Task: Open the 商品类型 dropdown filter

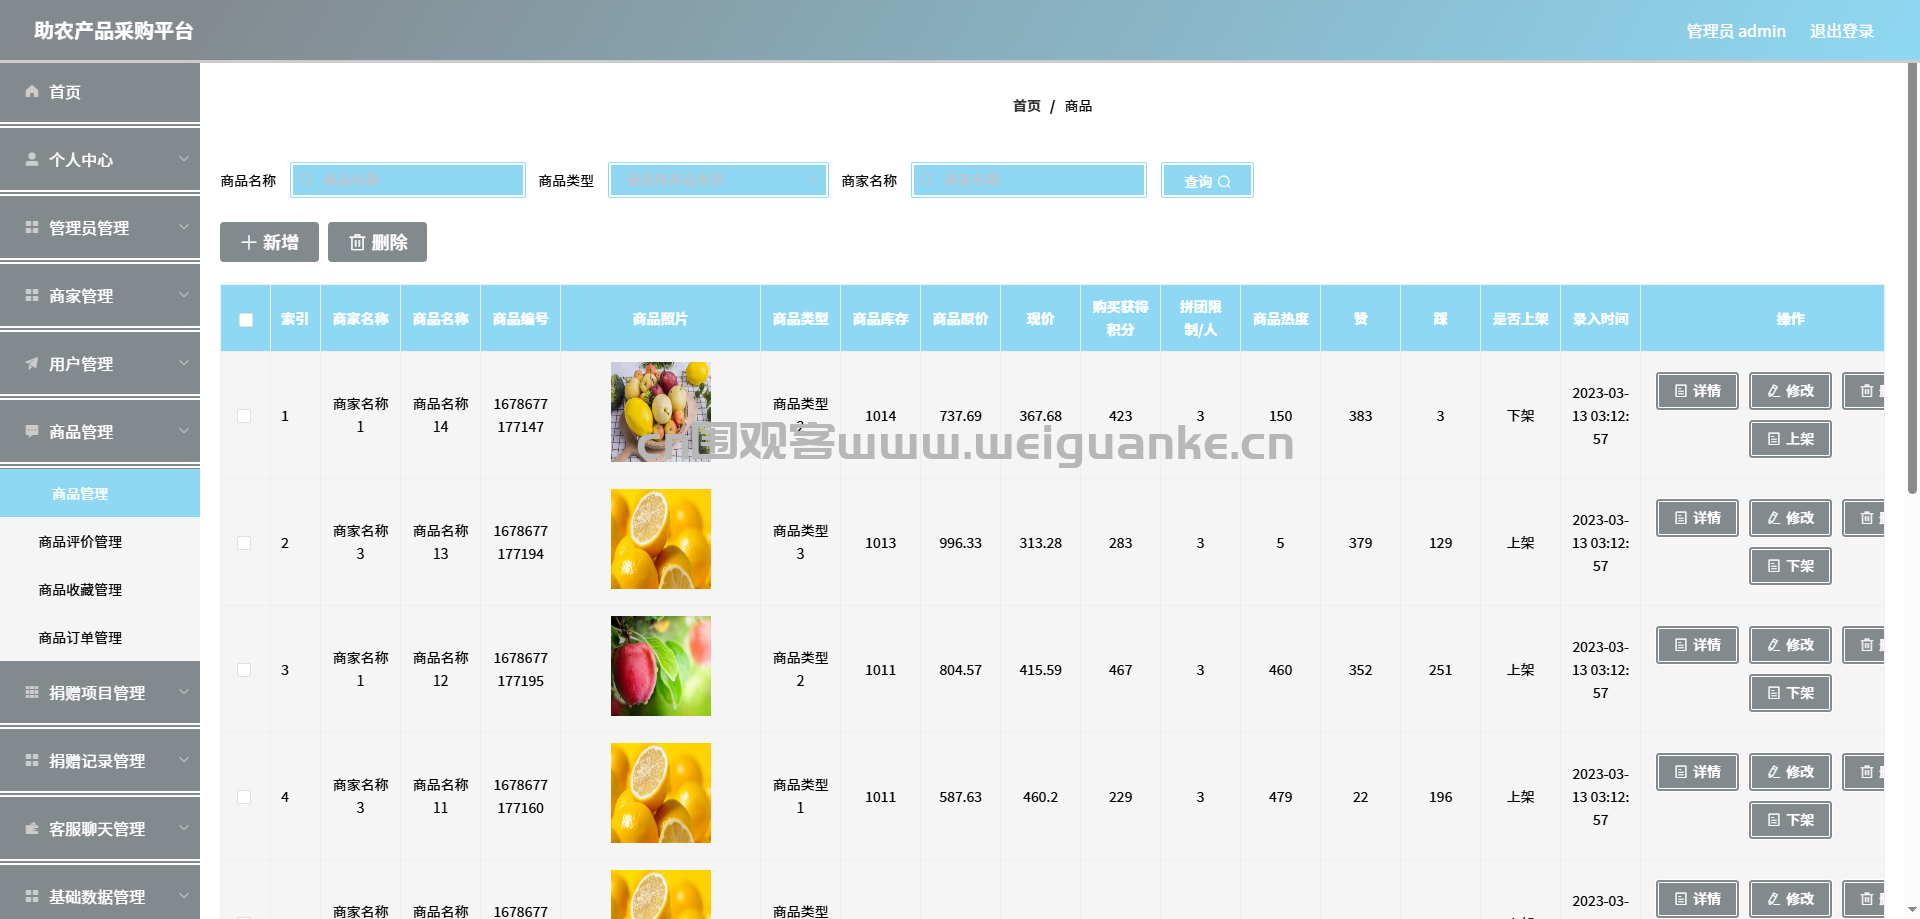Action: [x=718, y=180]
